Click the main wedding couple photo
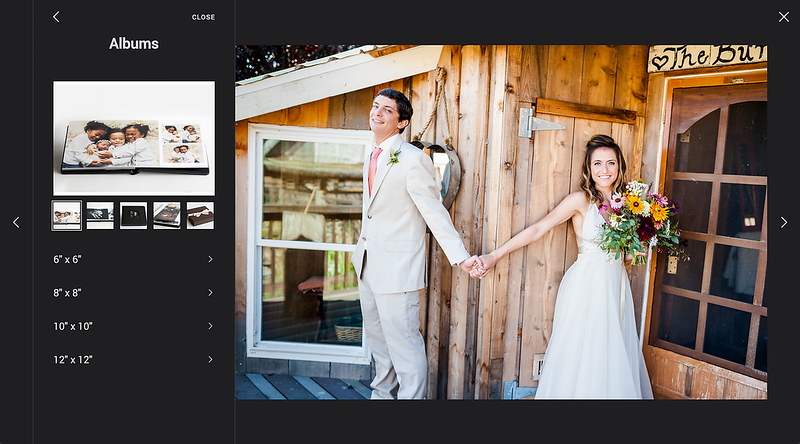This screenshot has width=800, height=444. [x=501, y=222]
